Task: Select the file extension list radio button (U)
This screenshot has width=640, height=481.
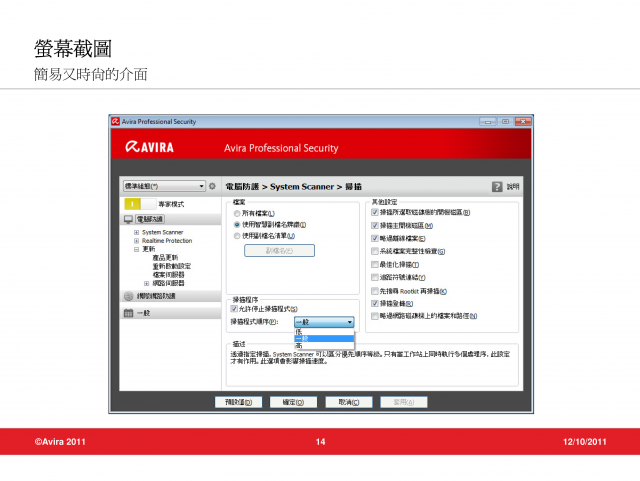Action: (x=237, y=236)
